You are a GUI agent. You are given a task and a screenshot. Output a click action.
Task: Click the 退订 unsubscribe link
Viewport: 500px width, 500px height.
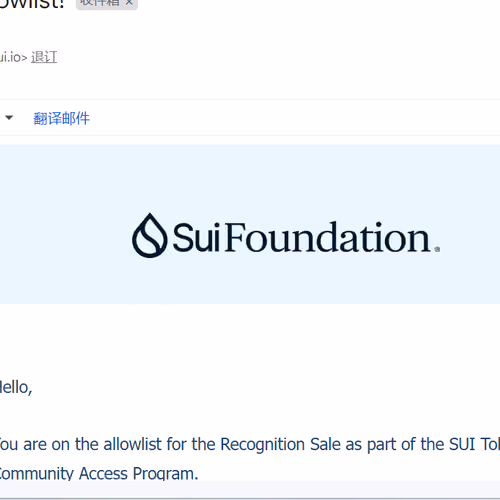coord(44,57)
